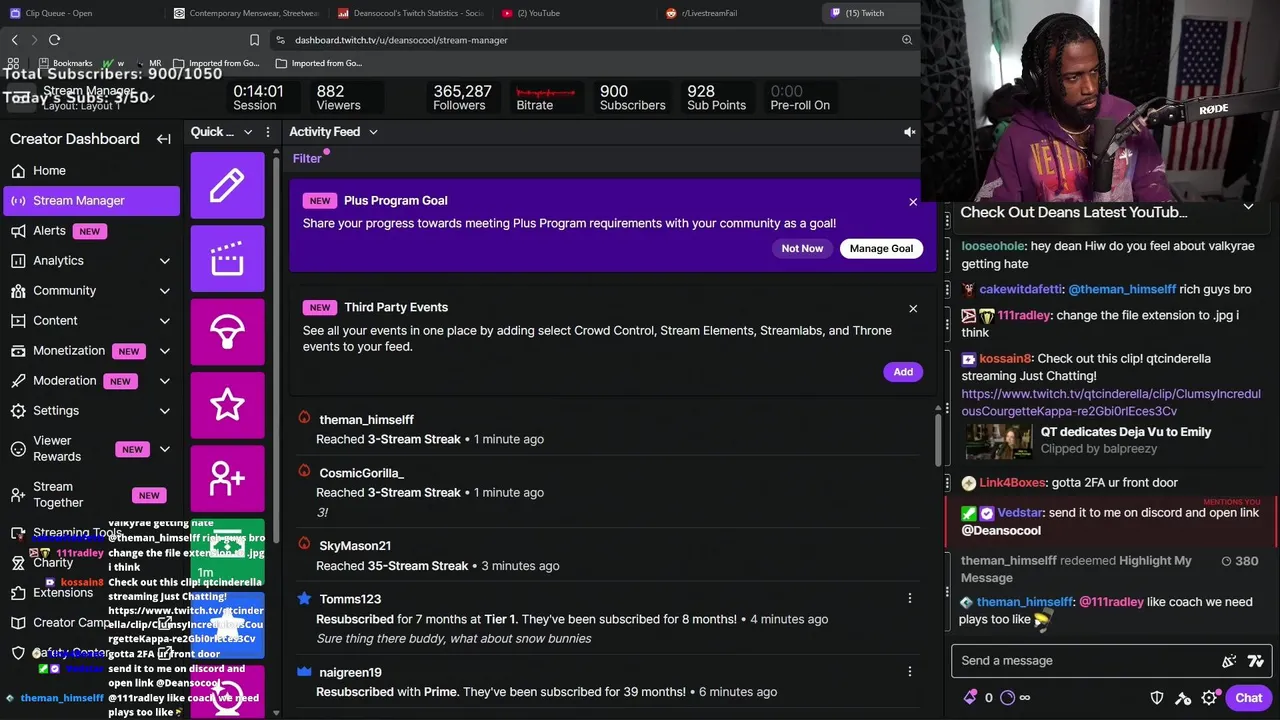Image resolution: width=1280 pixels, height=720 pixels.
Task: Click the Manage Goal button
Action: click(881, 249)
